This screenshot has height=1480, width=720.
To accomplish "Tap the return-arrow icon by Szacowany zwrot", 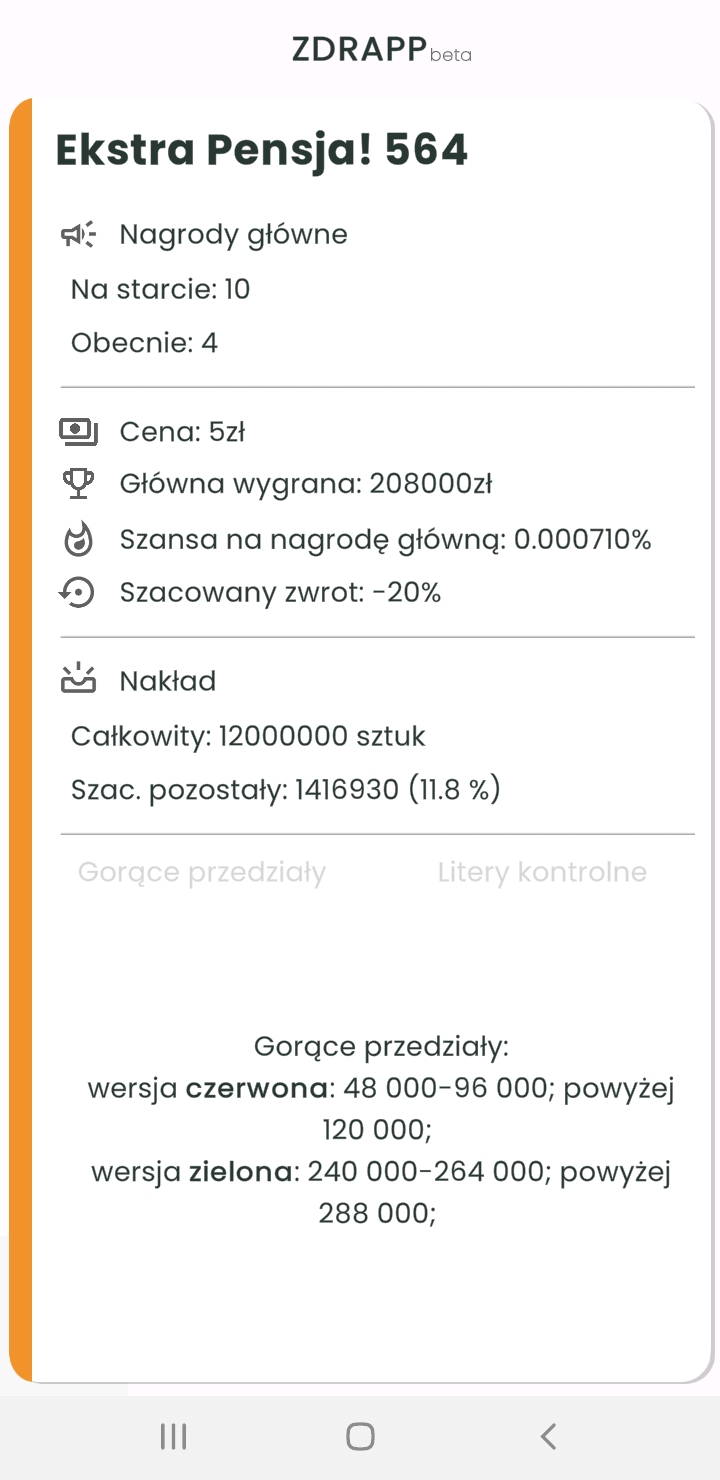I will (x=78, y=593).
